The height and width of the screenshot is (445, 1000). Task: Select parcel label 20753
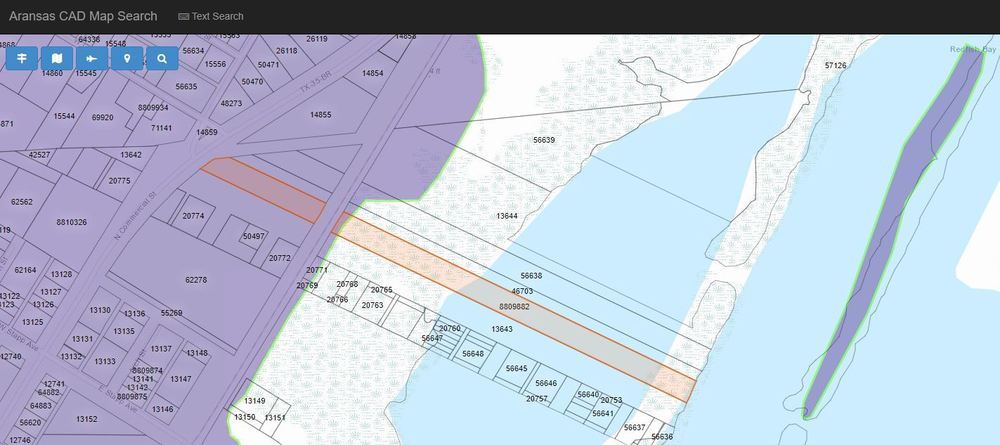coord(611,400)
